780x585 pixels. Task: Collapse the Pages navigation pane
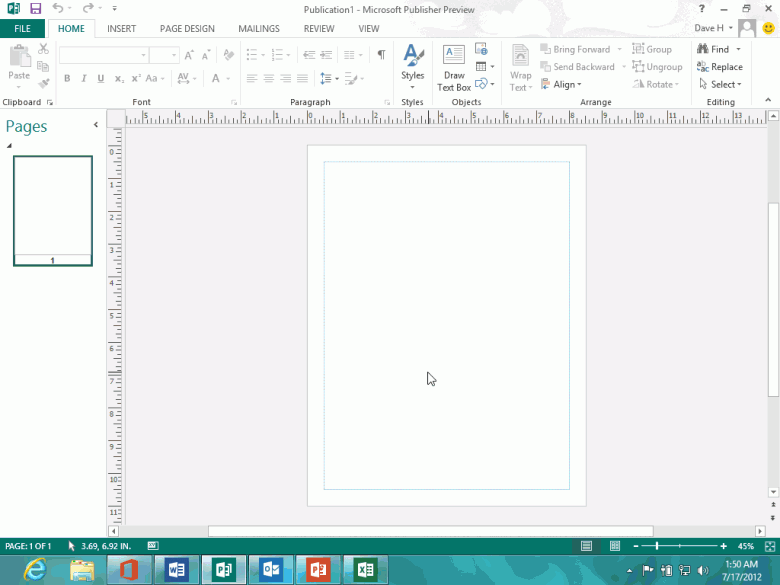point(96,125)
